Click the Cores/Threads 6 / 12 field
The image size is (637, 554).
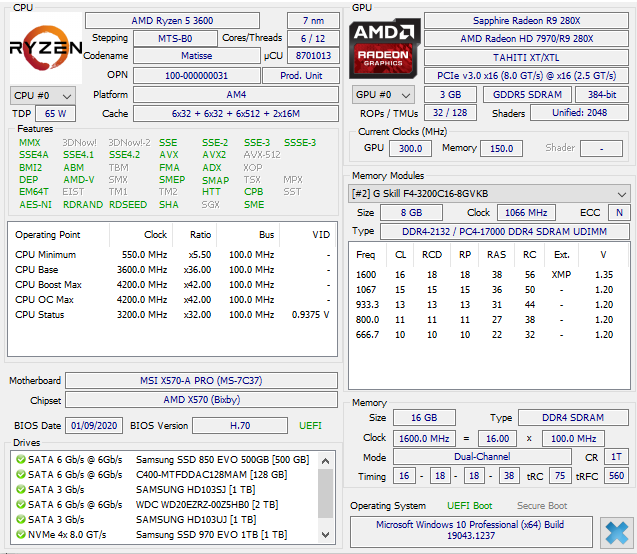[x=313, y=39]
